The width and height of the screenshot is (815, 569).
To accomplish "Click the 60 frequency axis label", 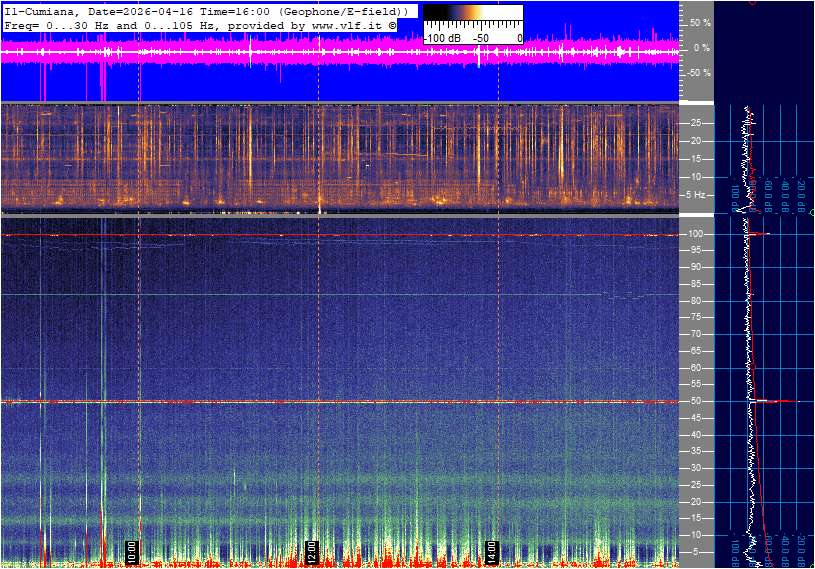I will pyautogui.click(x=695, y=368).
